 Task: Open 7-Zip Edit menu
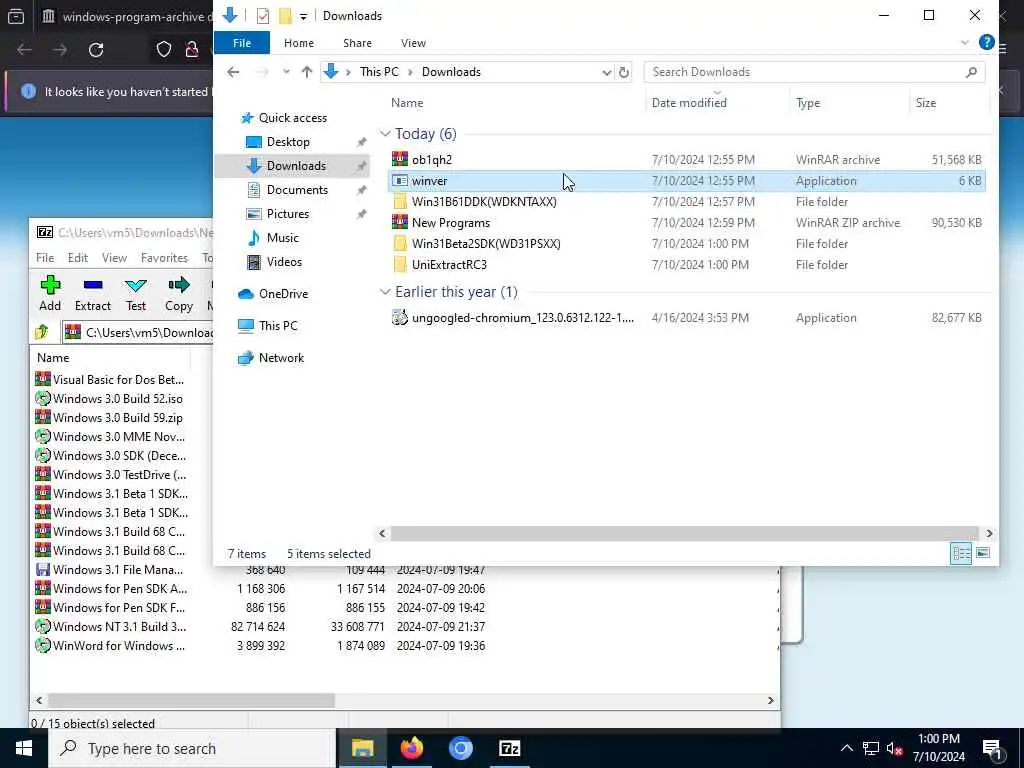[78, 258]
